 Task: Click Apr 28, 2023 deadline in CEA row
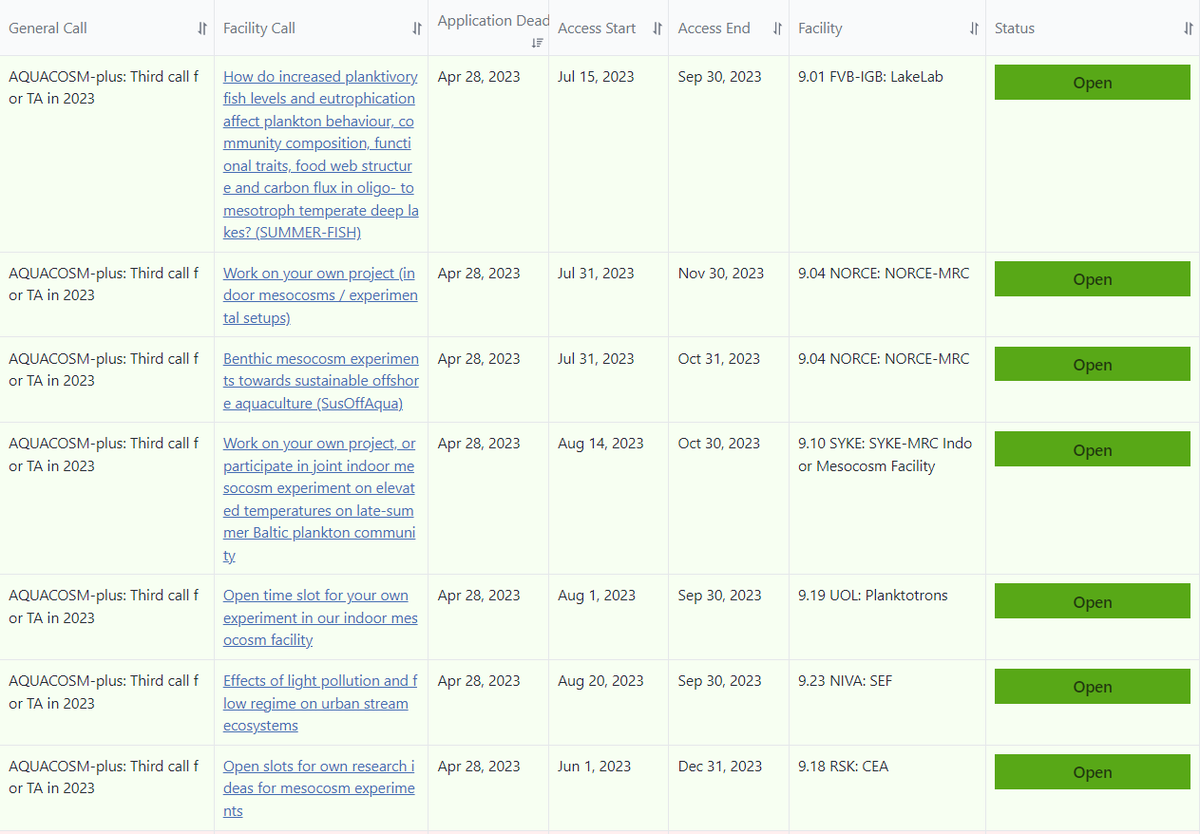[479, 767]
